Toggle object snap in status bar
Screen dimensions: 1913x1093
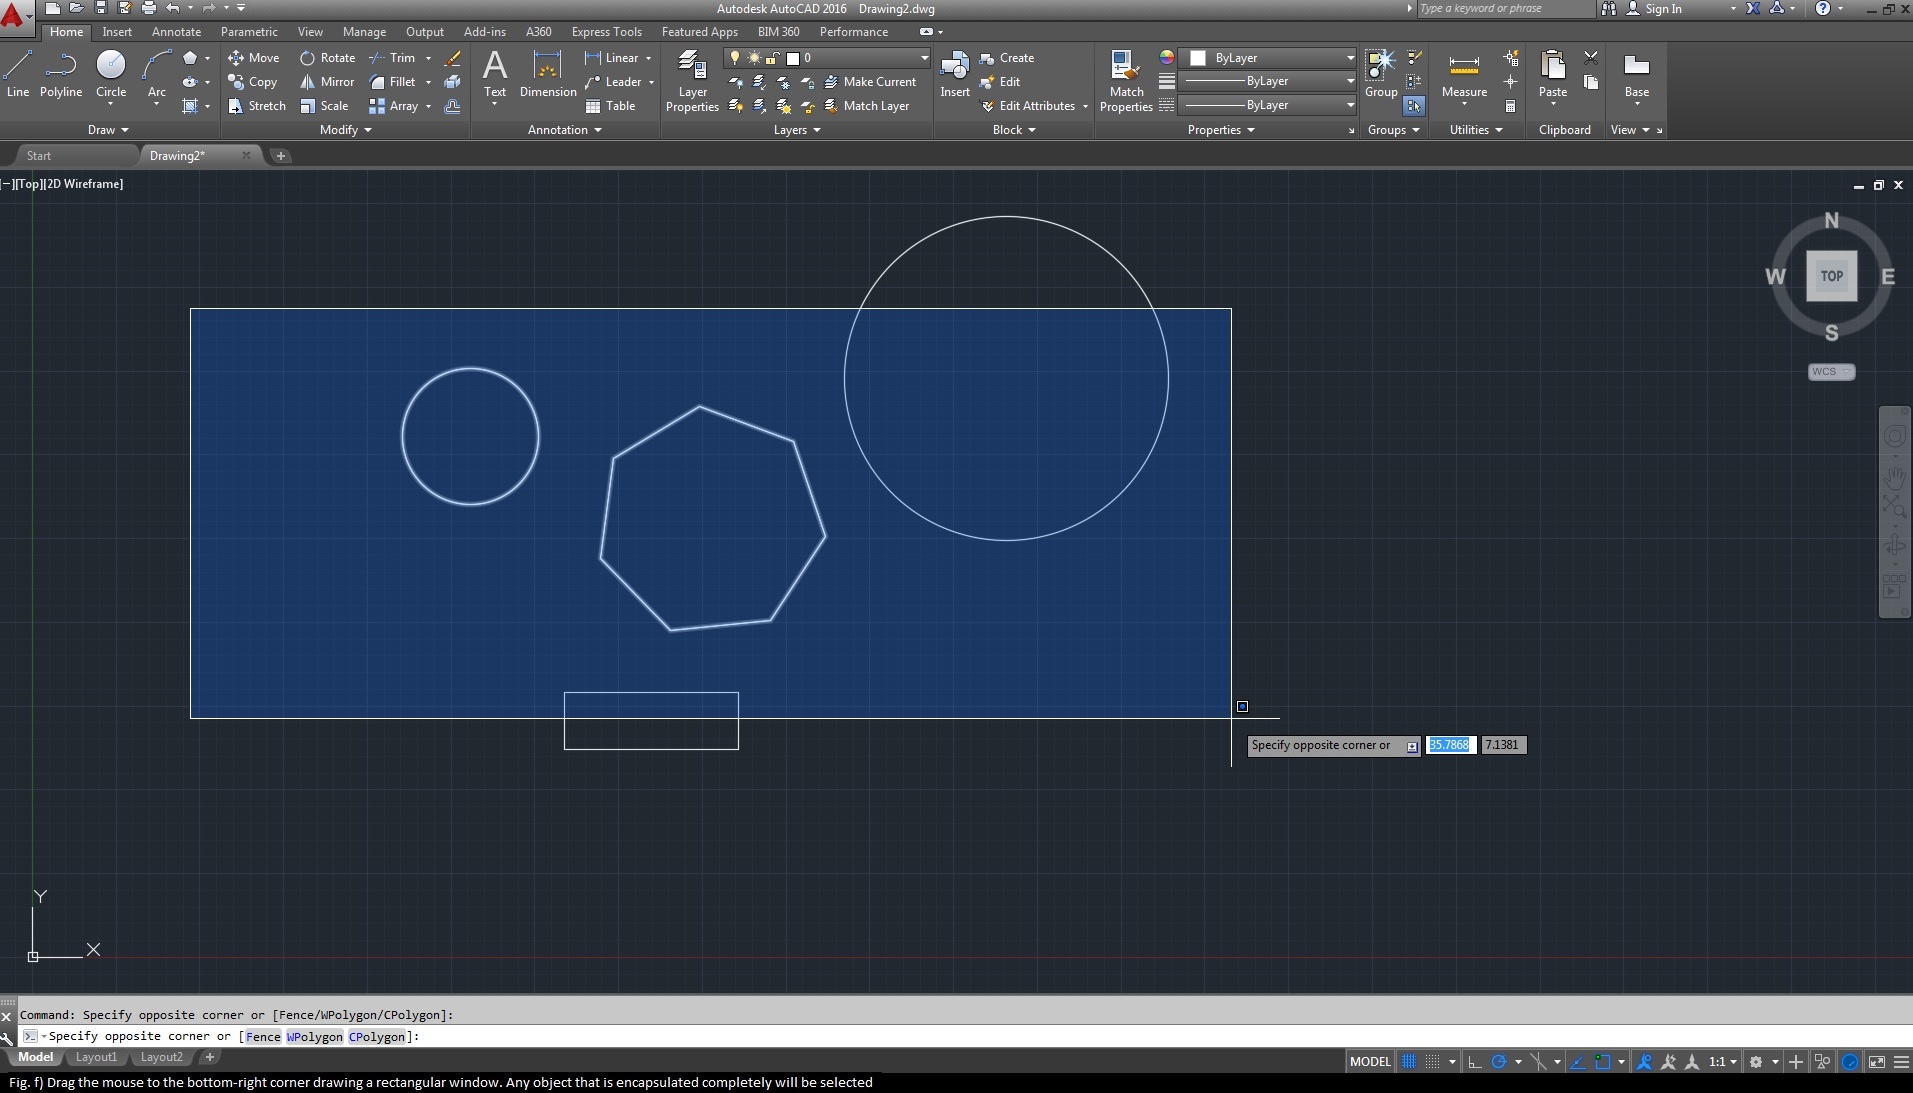1603,1062
